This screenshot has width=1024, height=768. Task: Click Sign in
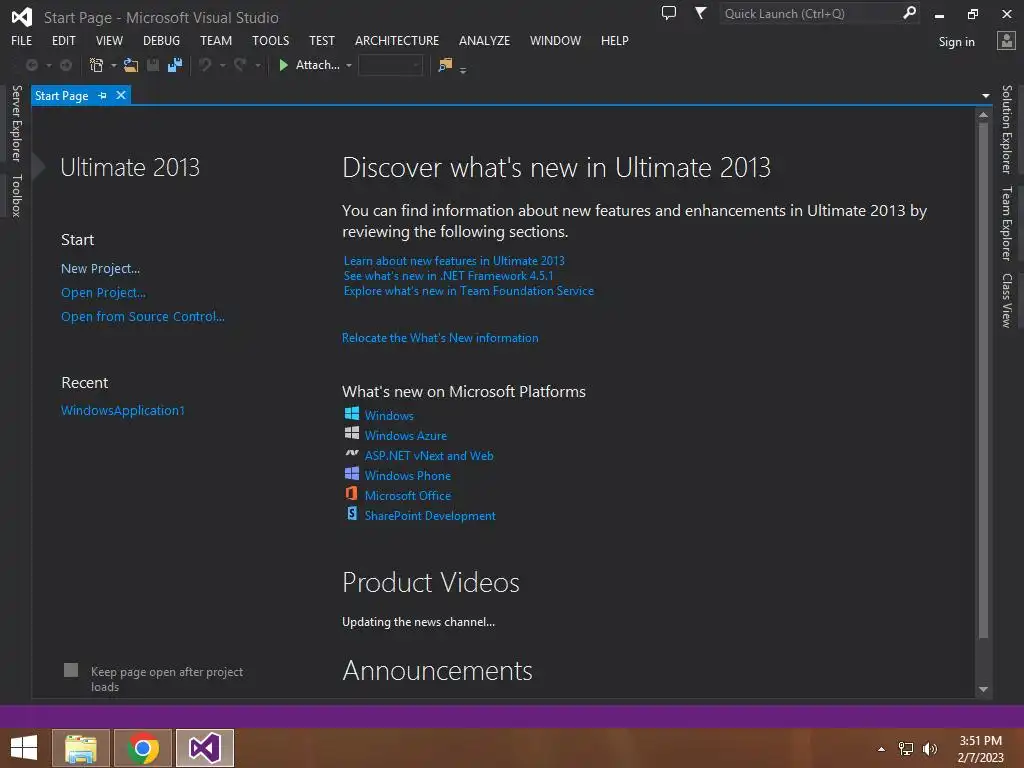click(x=956, y=42)
